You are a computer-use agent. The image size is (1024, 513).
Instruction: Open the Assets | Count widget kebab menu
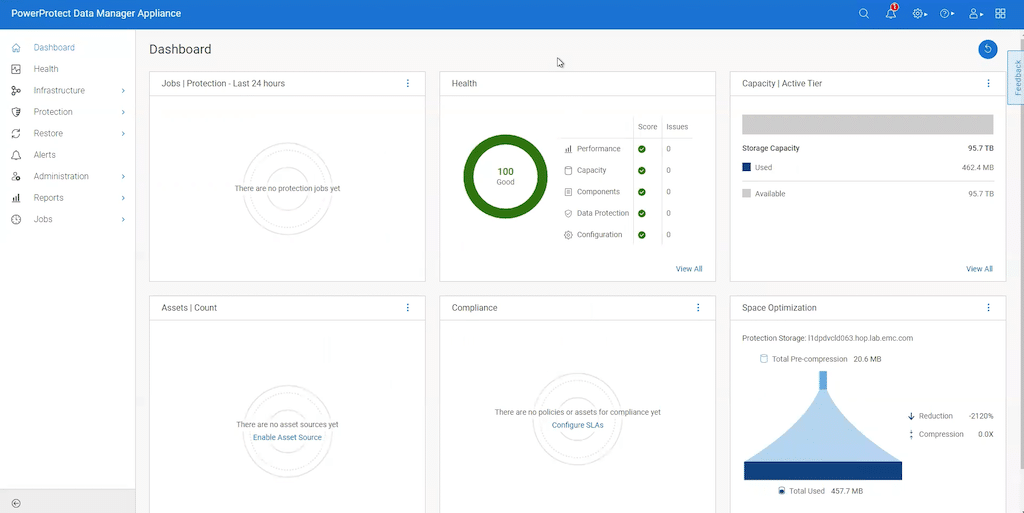click(x=408, y=307)
